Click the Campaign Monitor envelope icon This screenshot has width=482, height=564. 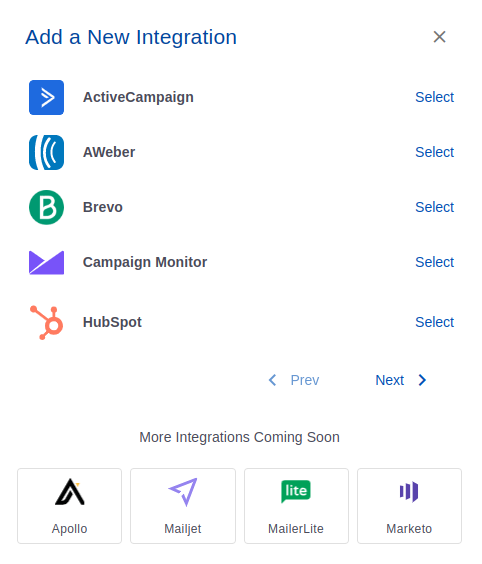coord(46,263)
